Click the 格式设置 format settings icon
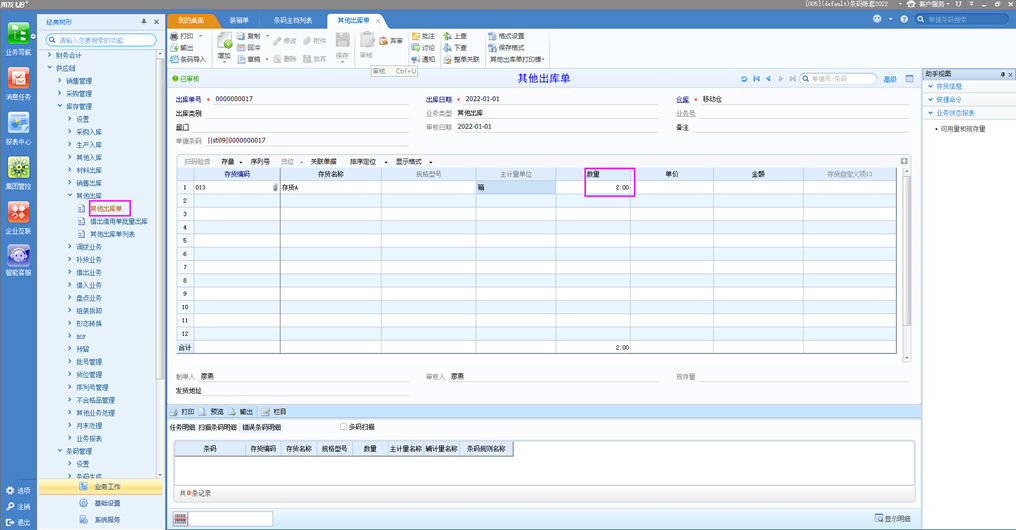This screenshot has height=530, width=1016. (492, 36)
